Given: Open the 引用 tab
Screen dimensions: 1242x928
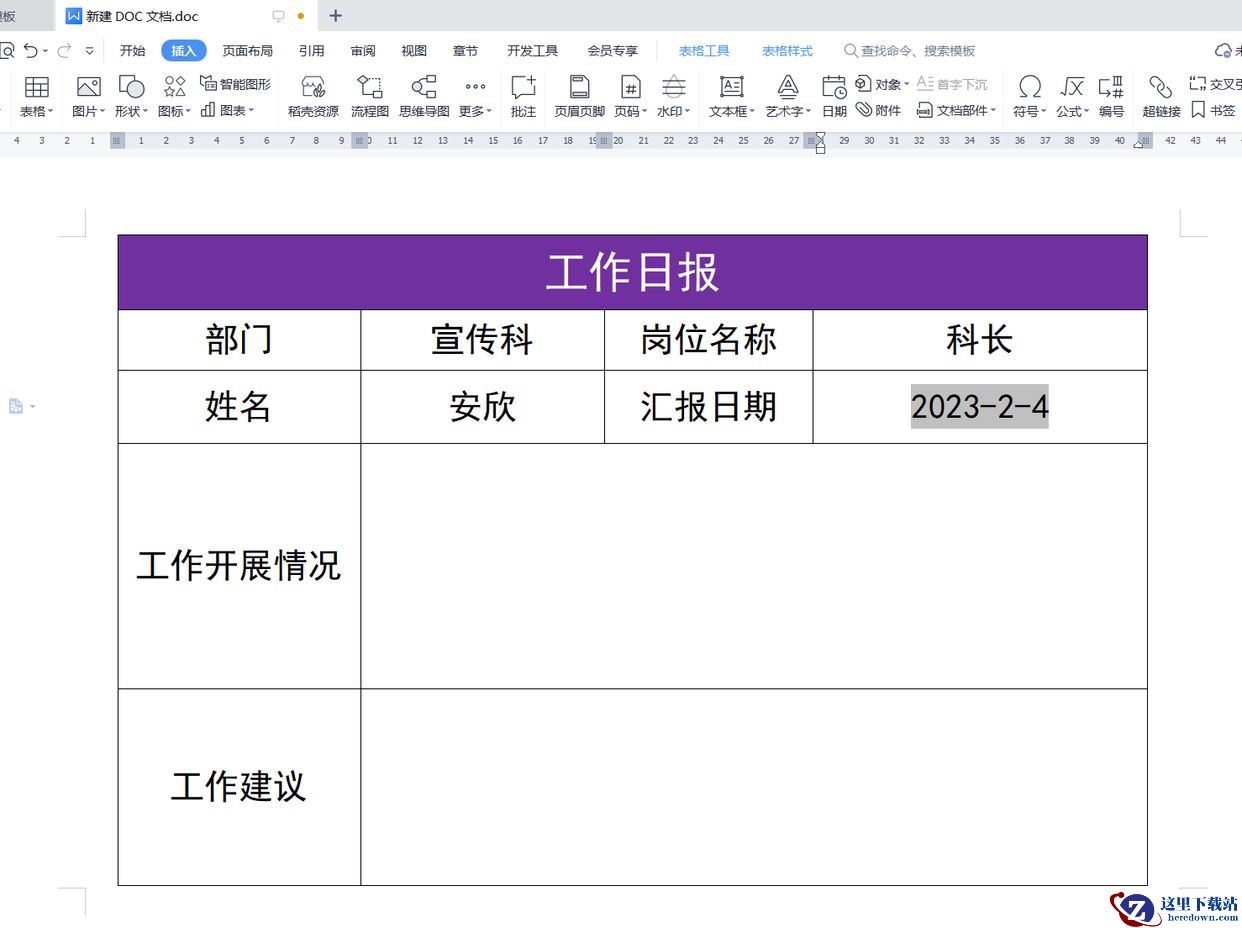Looking at the screenshot, I should point(311,51).
